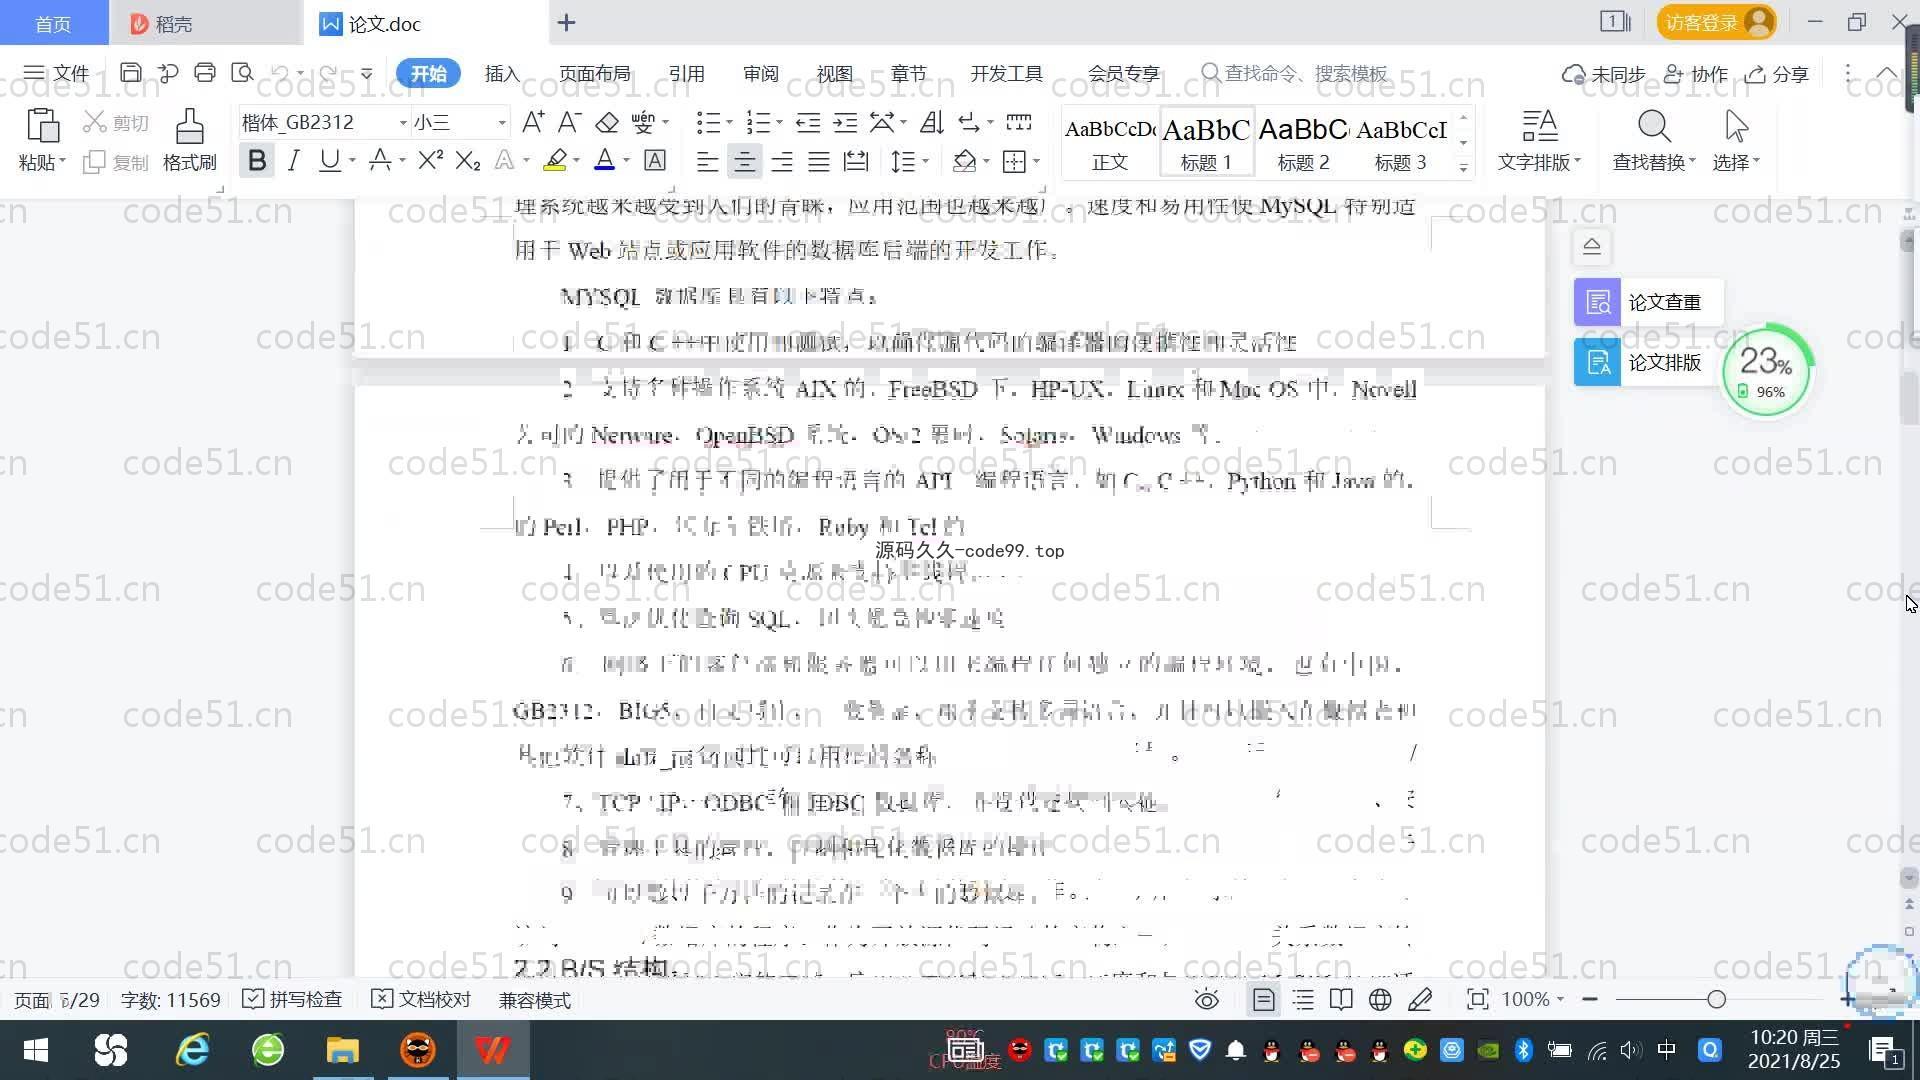Toggle strikethrough text formatting
Image resolution: width=1920 pixels, height=1080 pixels.
coord(380,160)
